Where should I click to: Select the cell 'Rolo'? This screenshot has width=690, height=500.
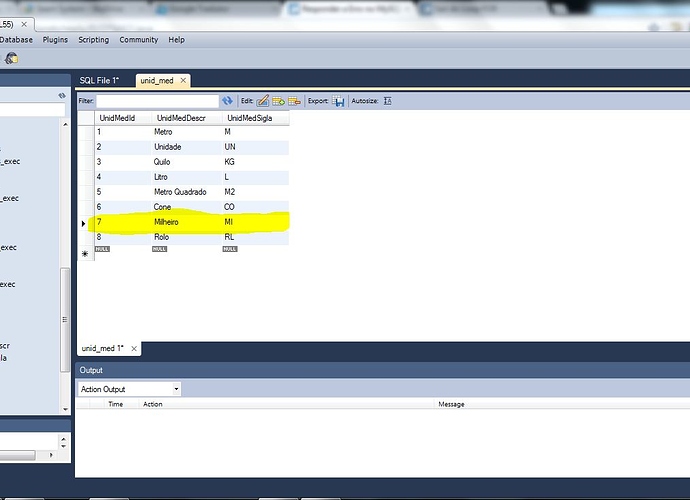click(x=187, y=237)
